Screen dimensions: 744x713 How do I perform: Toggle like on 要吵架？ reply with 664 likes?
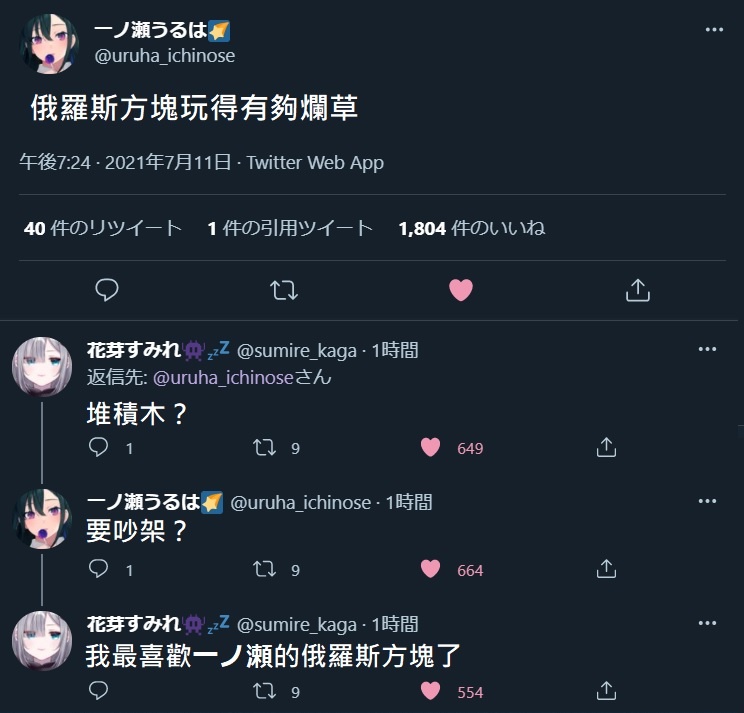pos(430,569)
